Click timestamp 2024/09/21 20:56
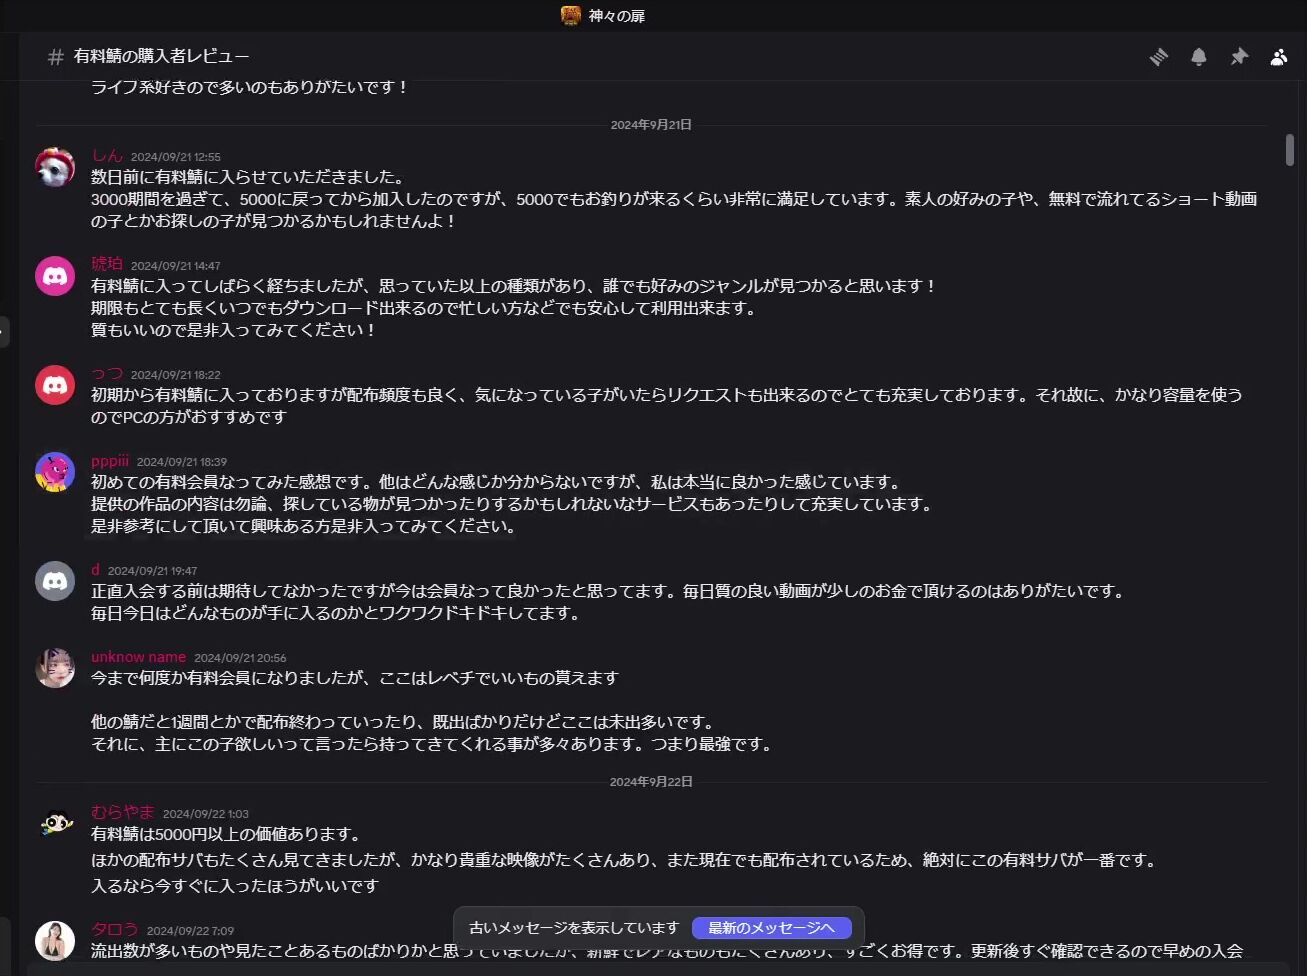 (x=240, y=658)
